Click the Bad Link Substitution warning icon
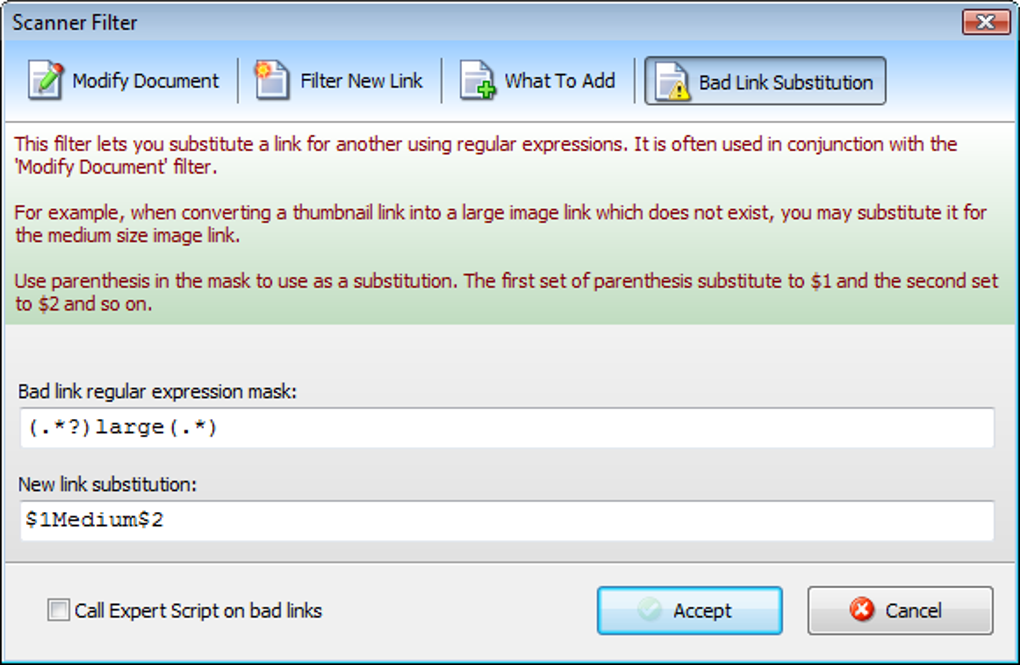This screenshot has width=1020, height=665. click(x=672, y=82)
